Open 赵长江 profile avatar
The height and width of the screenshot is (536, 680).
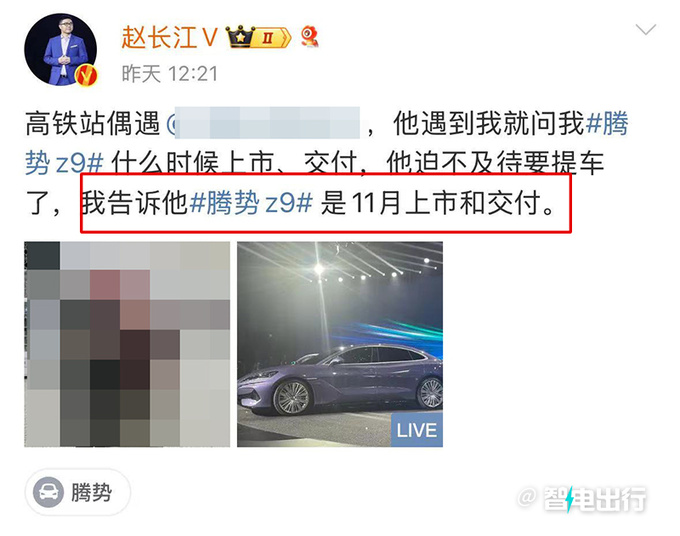tap(60, 49)
